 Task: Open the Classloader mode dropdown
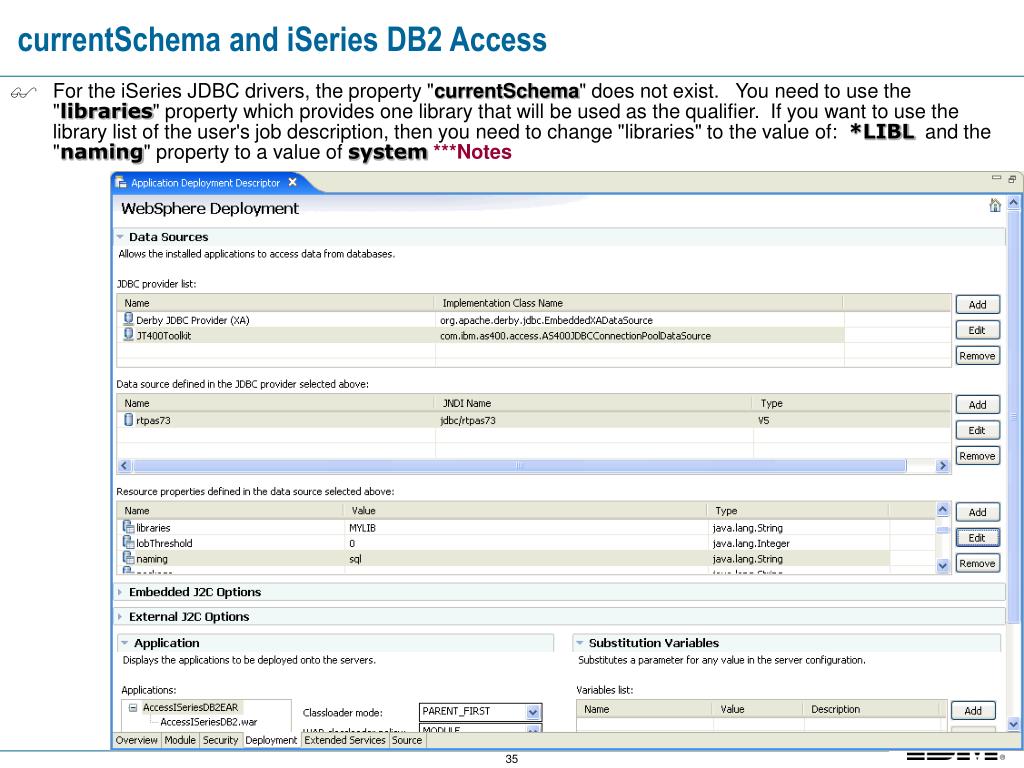[534, 712]
